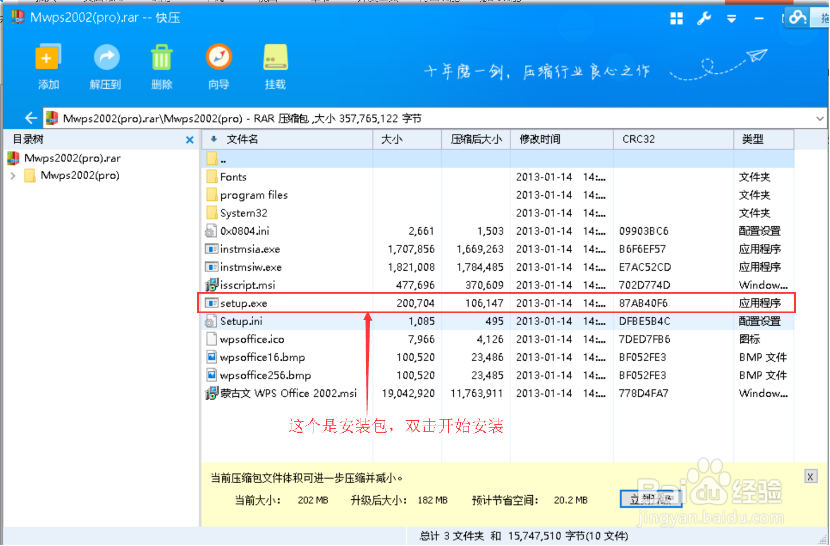
Task: Click the address bar path field
Action: click(434, 119)
